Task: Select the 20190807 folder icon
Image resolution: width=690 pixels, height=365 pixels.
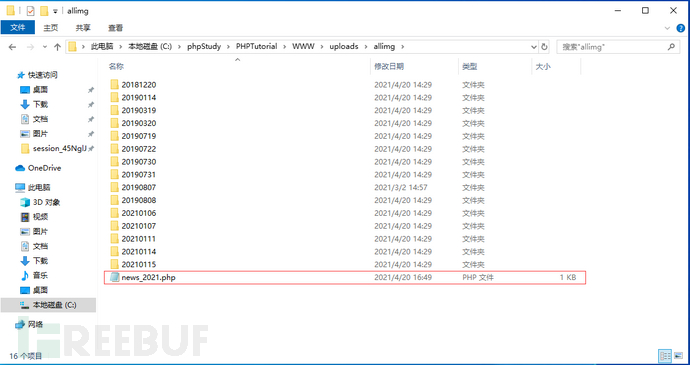Action: [x=114, y=187]
